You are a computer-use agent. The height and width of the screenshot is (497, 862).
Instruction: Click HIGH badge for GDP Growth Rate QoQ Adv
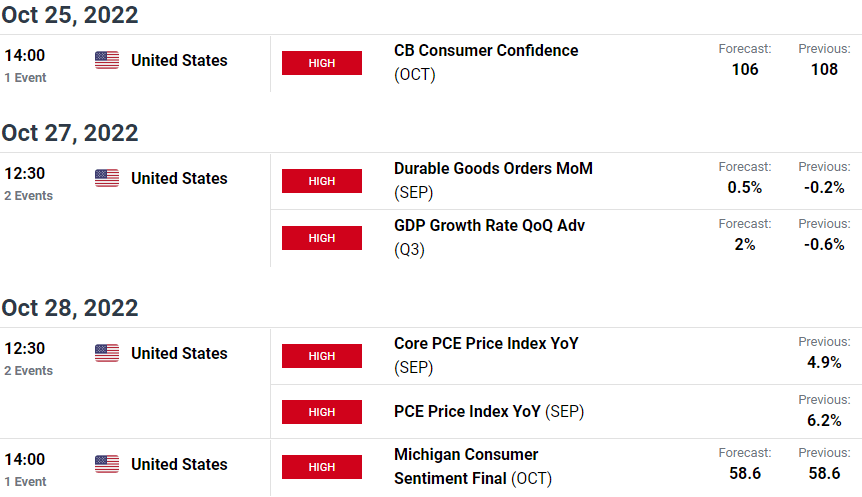coord(322,238)
